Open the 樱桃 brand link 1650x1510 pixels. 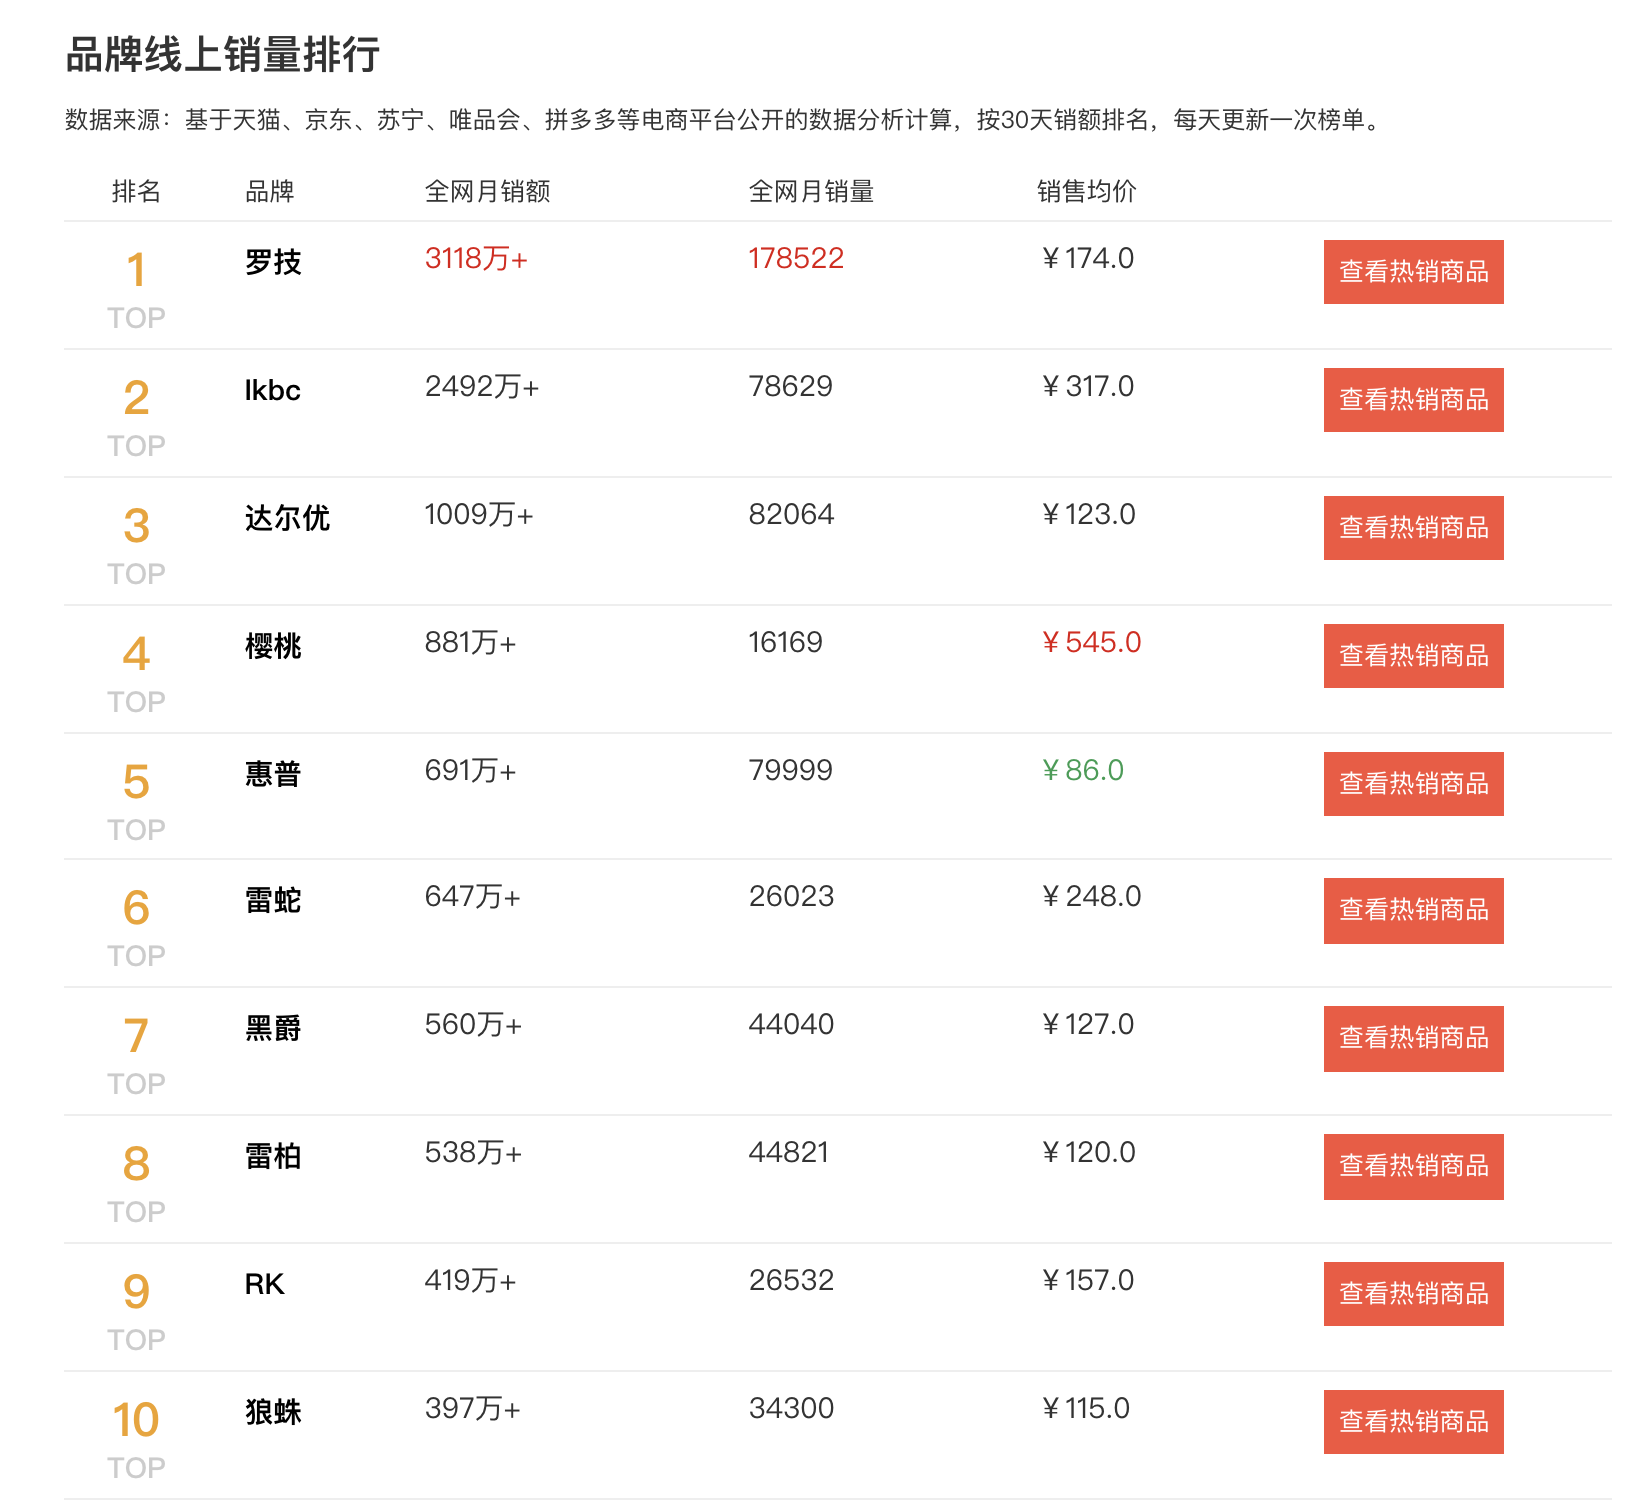[273, 646]
